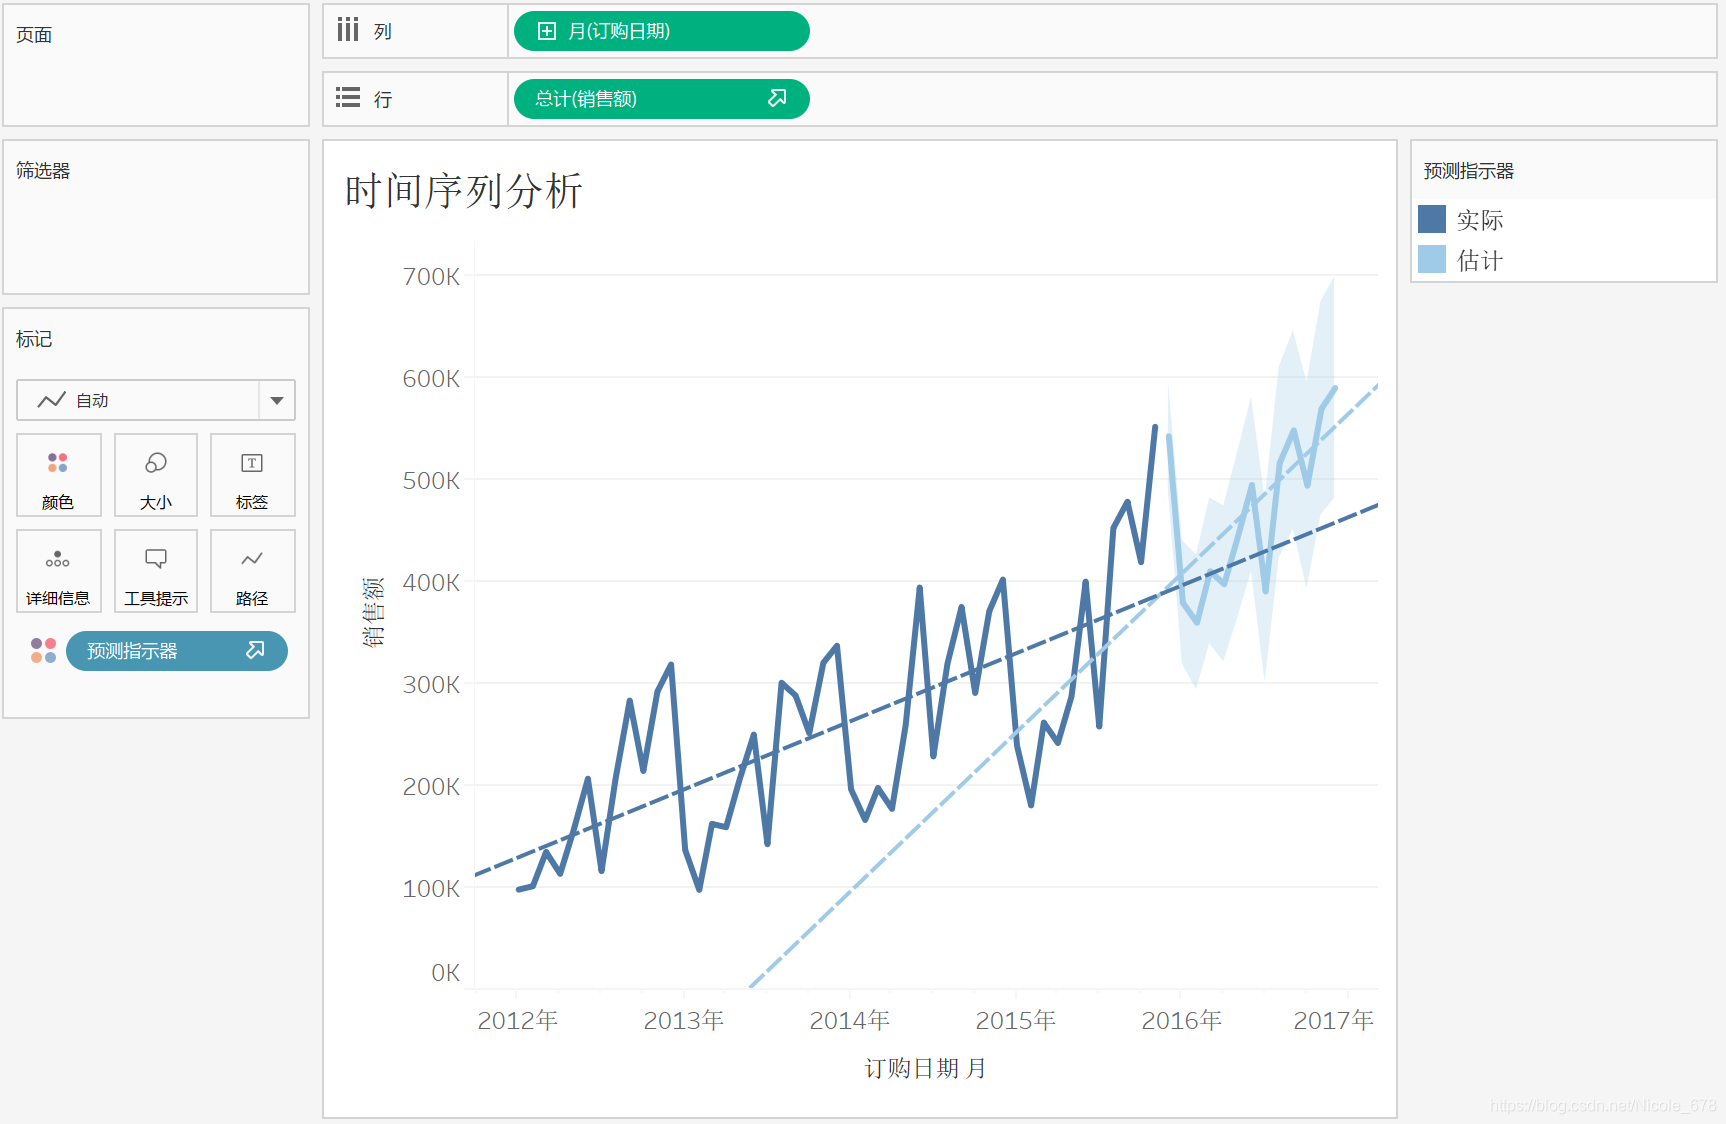Click the Label (标签) marks card

252,475
